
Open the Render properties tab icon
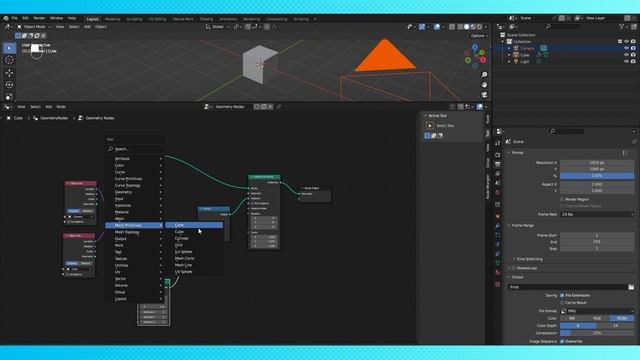point(498,155)
